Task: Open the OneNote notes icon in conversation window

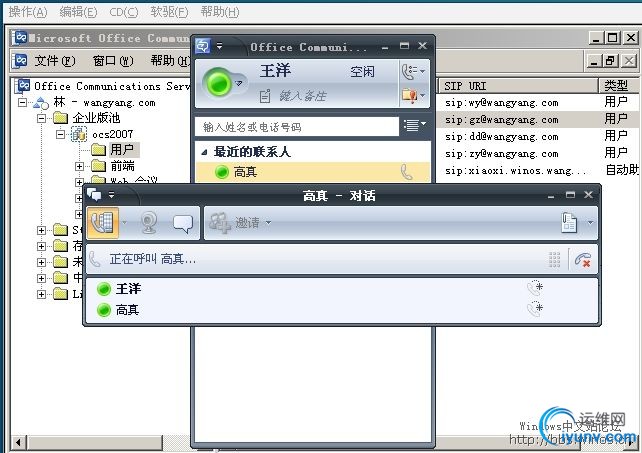Action: [x=569, y=223]
